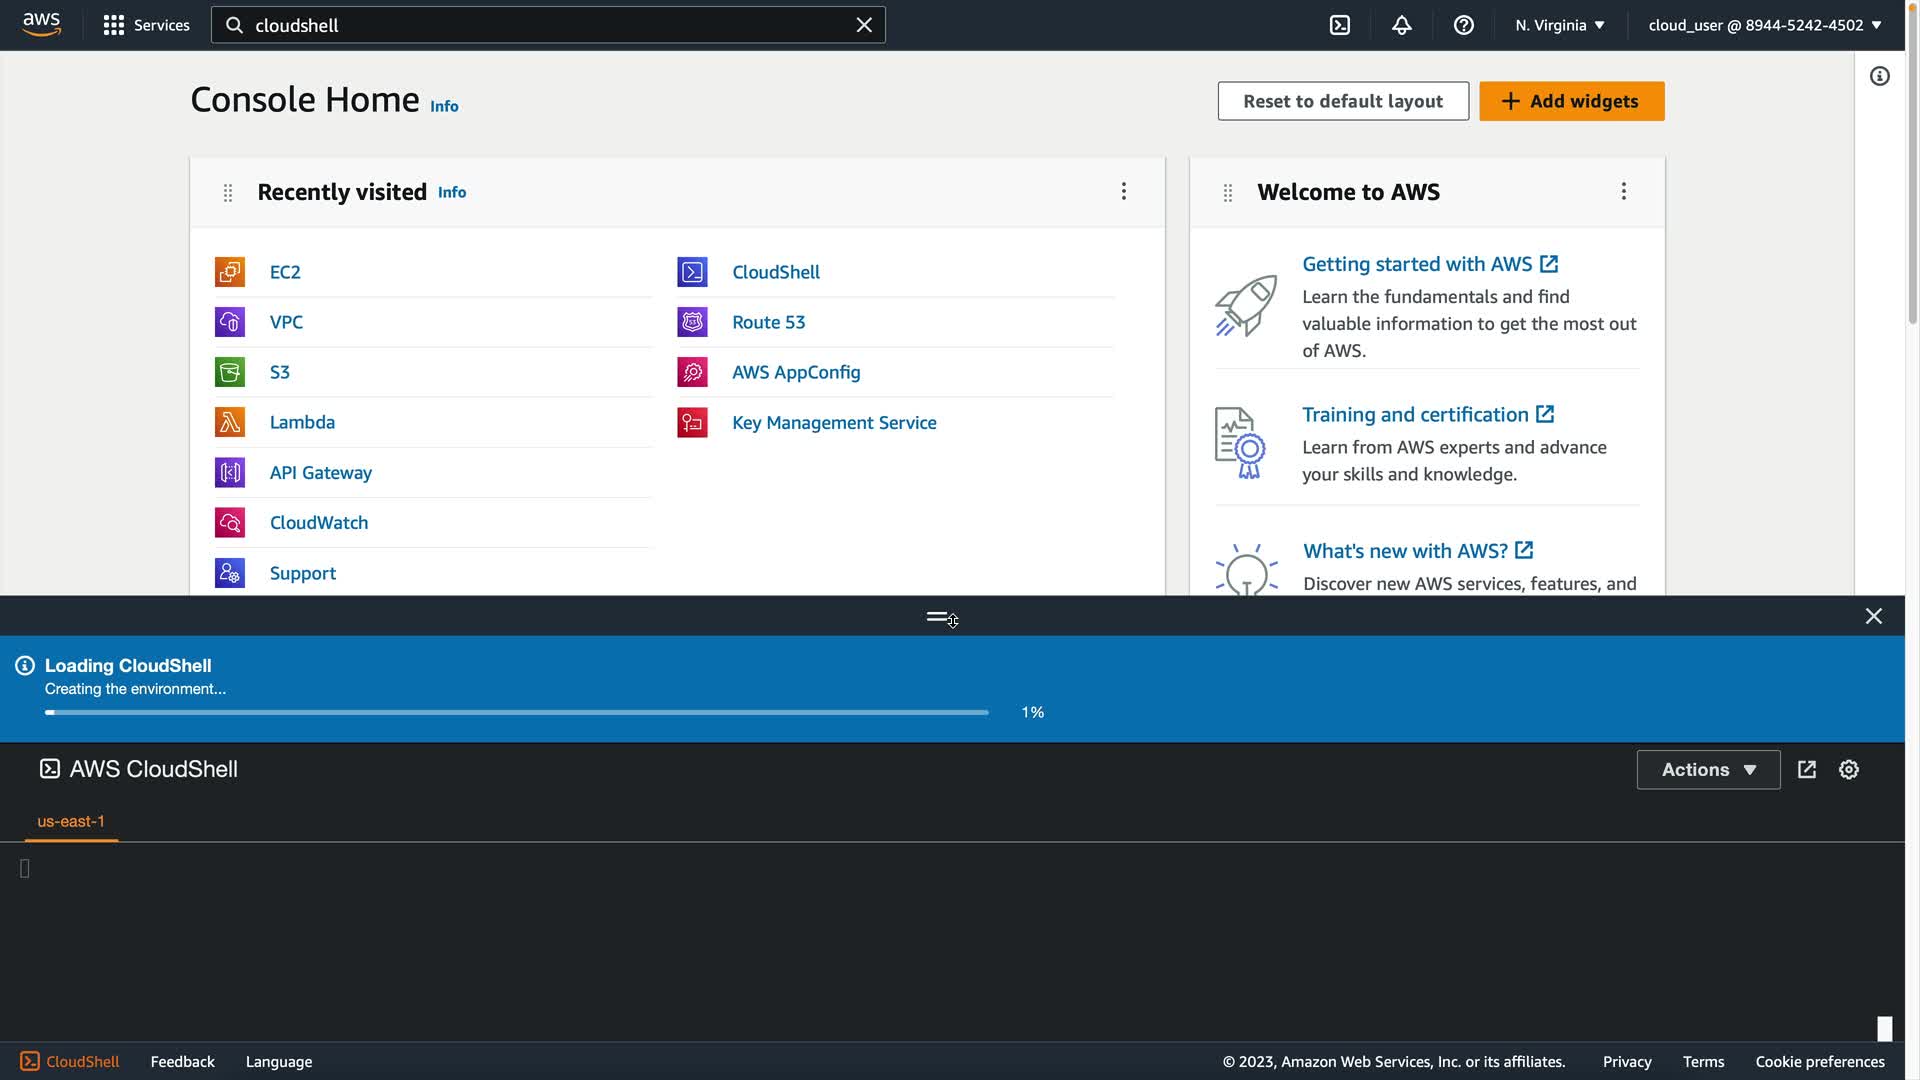Screen dimensions: 1920x1080
Task: Open Recently visited widget options menu
Action: [1123, 191]
